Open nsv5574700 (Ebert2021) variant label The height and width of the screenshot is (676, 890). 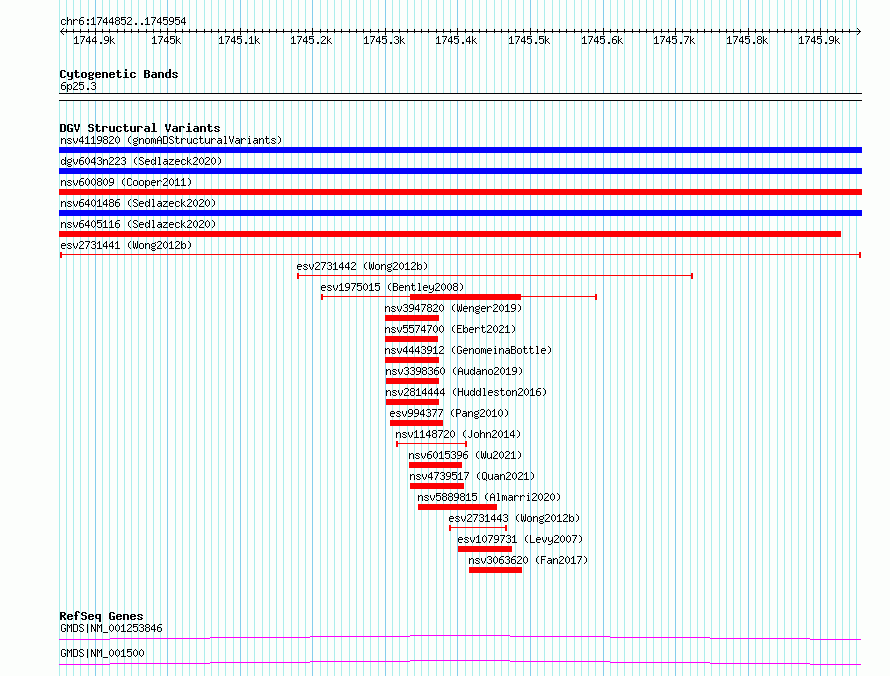pyautogui.click(x=450, y=329)
